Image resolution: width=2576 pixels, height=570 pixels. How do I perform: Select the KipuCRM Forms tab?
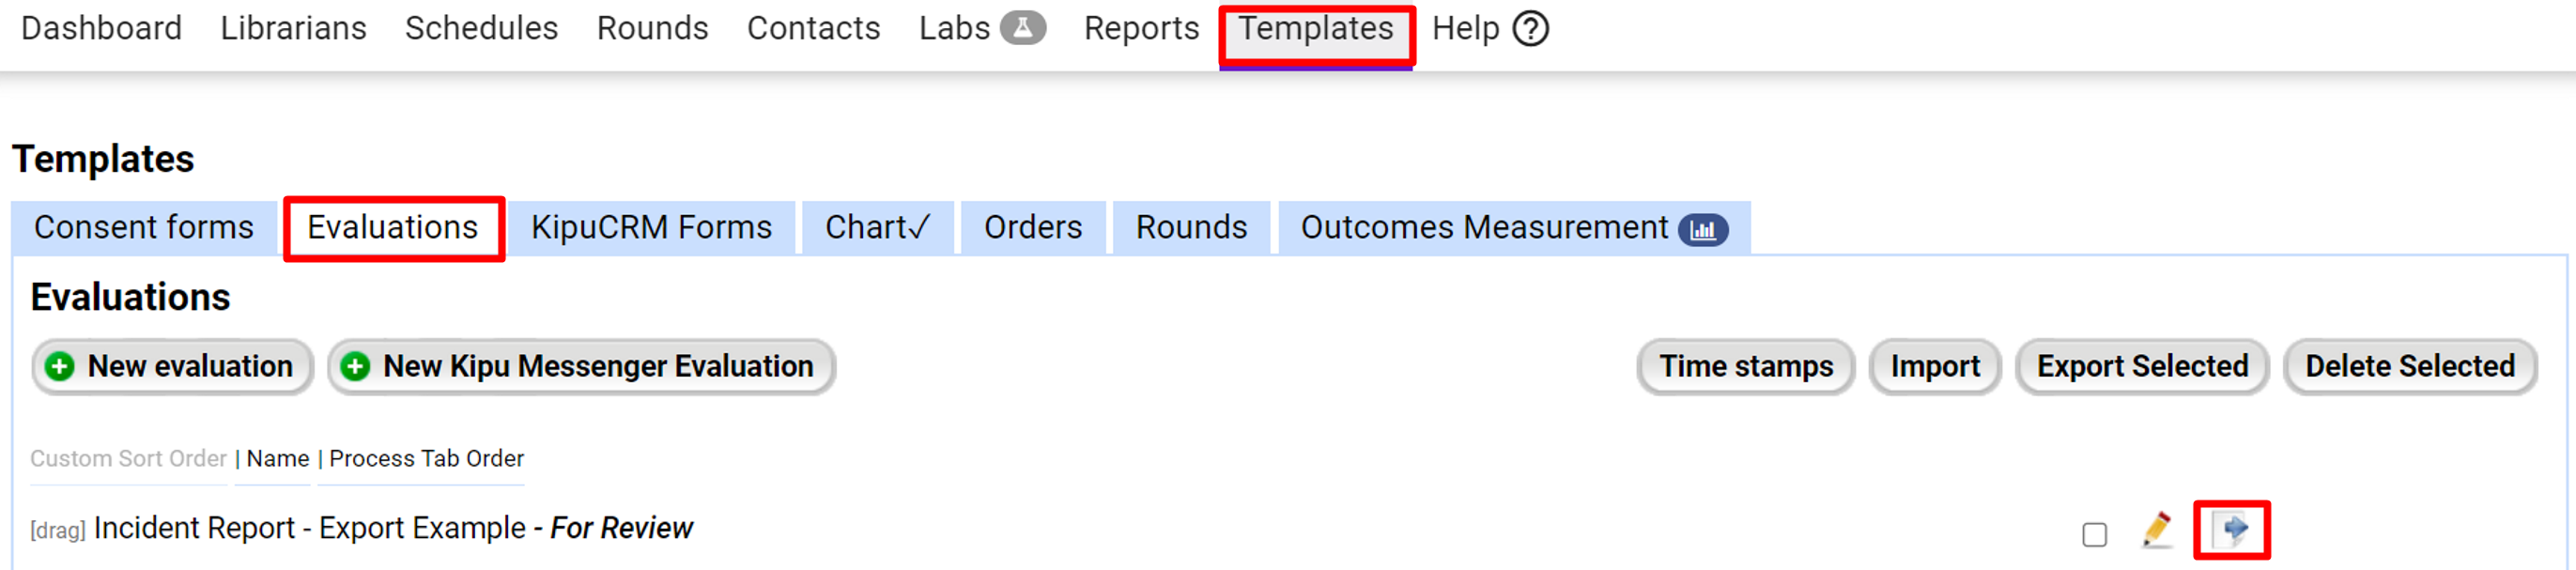click(x=651, y=228)
